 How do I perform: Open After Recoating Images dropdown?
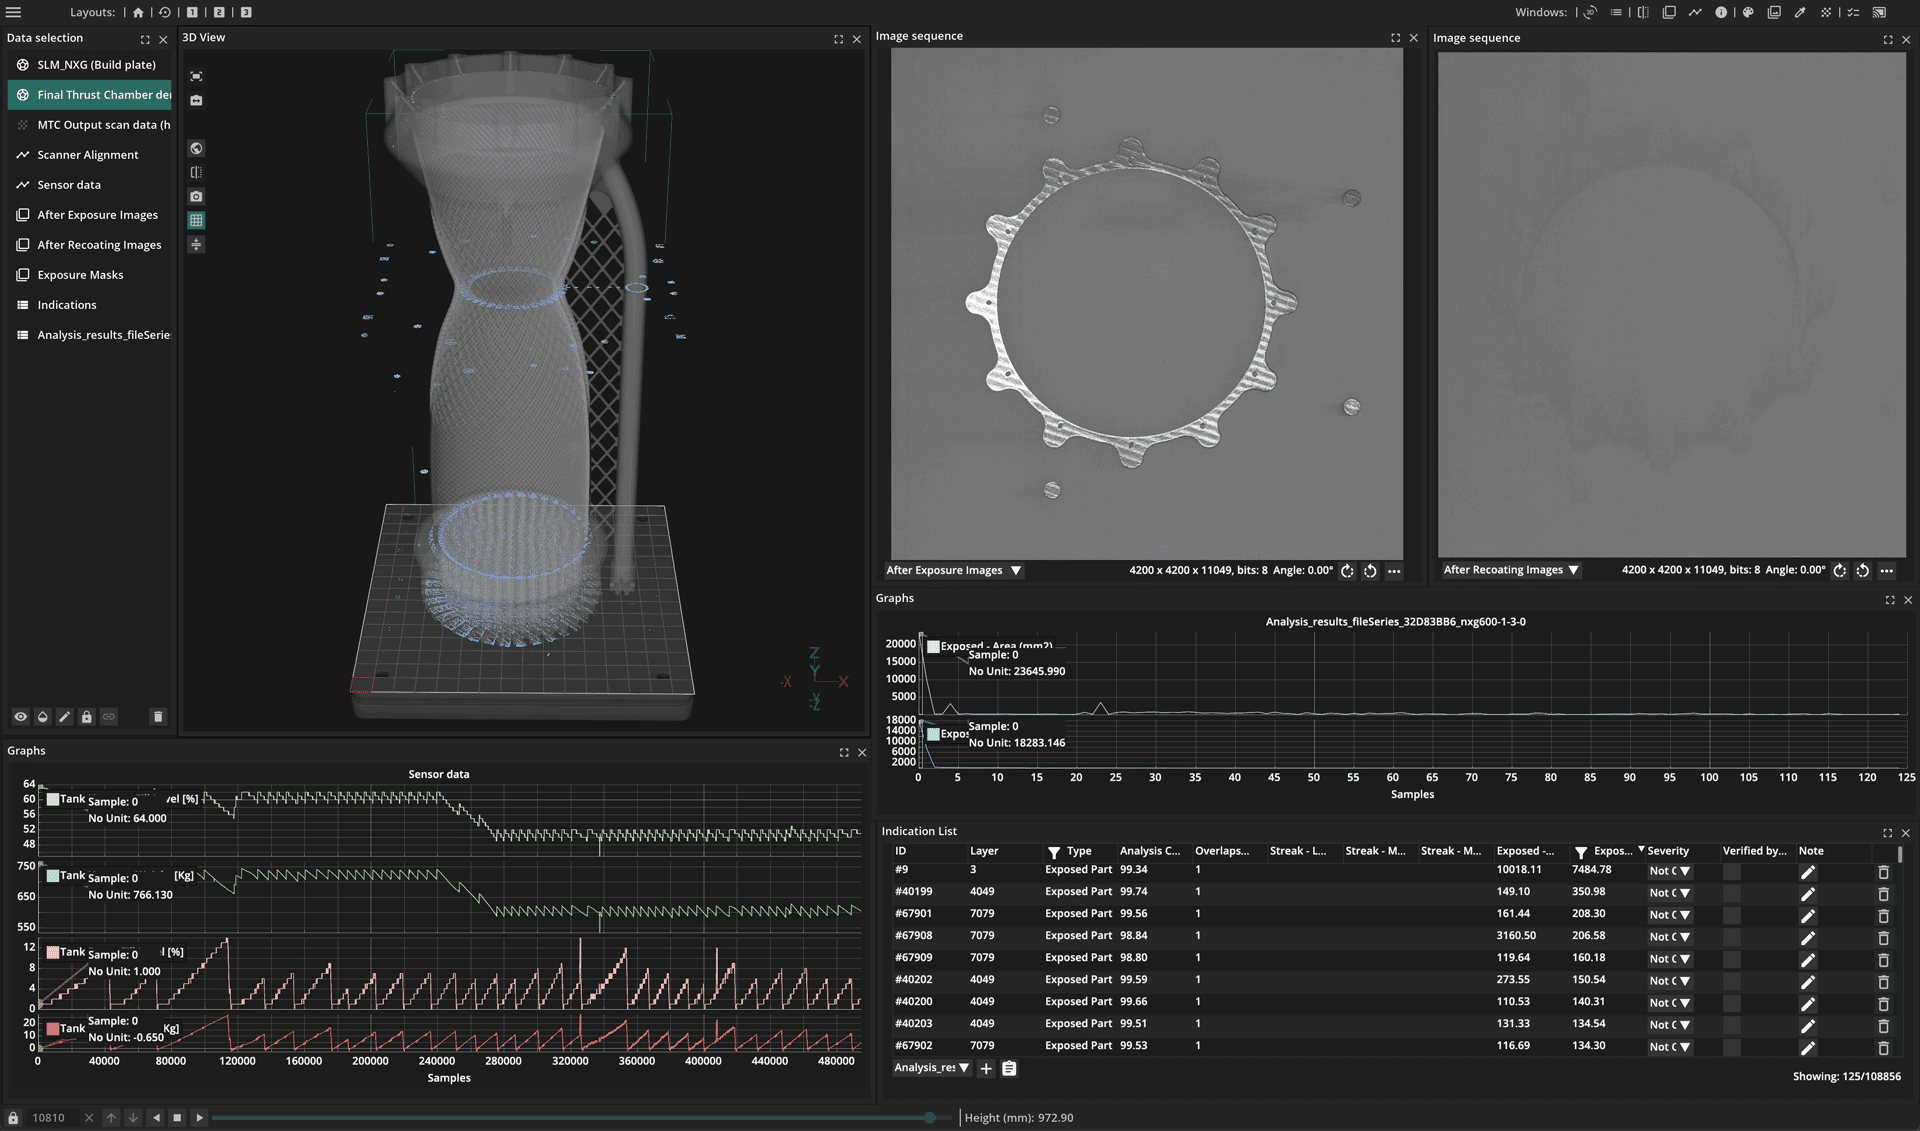pos(1573,570)
